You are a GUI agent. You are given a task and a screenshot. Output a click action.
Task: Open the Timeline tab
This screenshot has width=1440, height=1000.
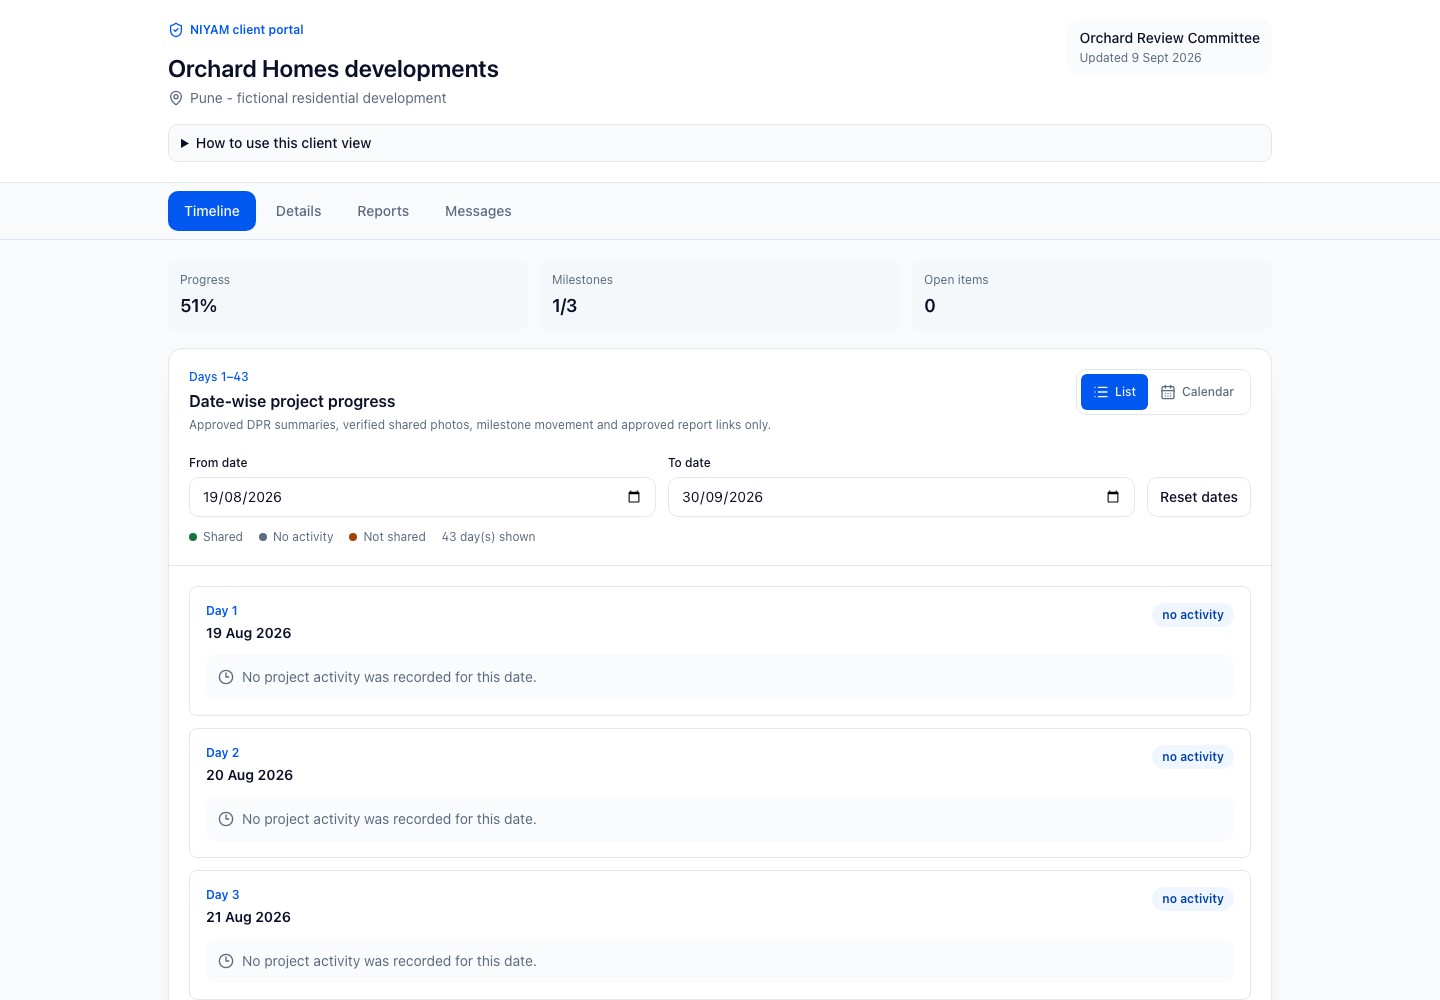coord(212,211)
